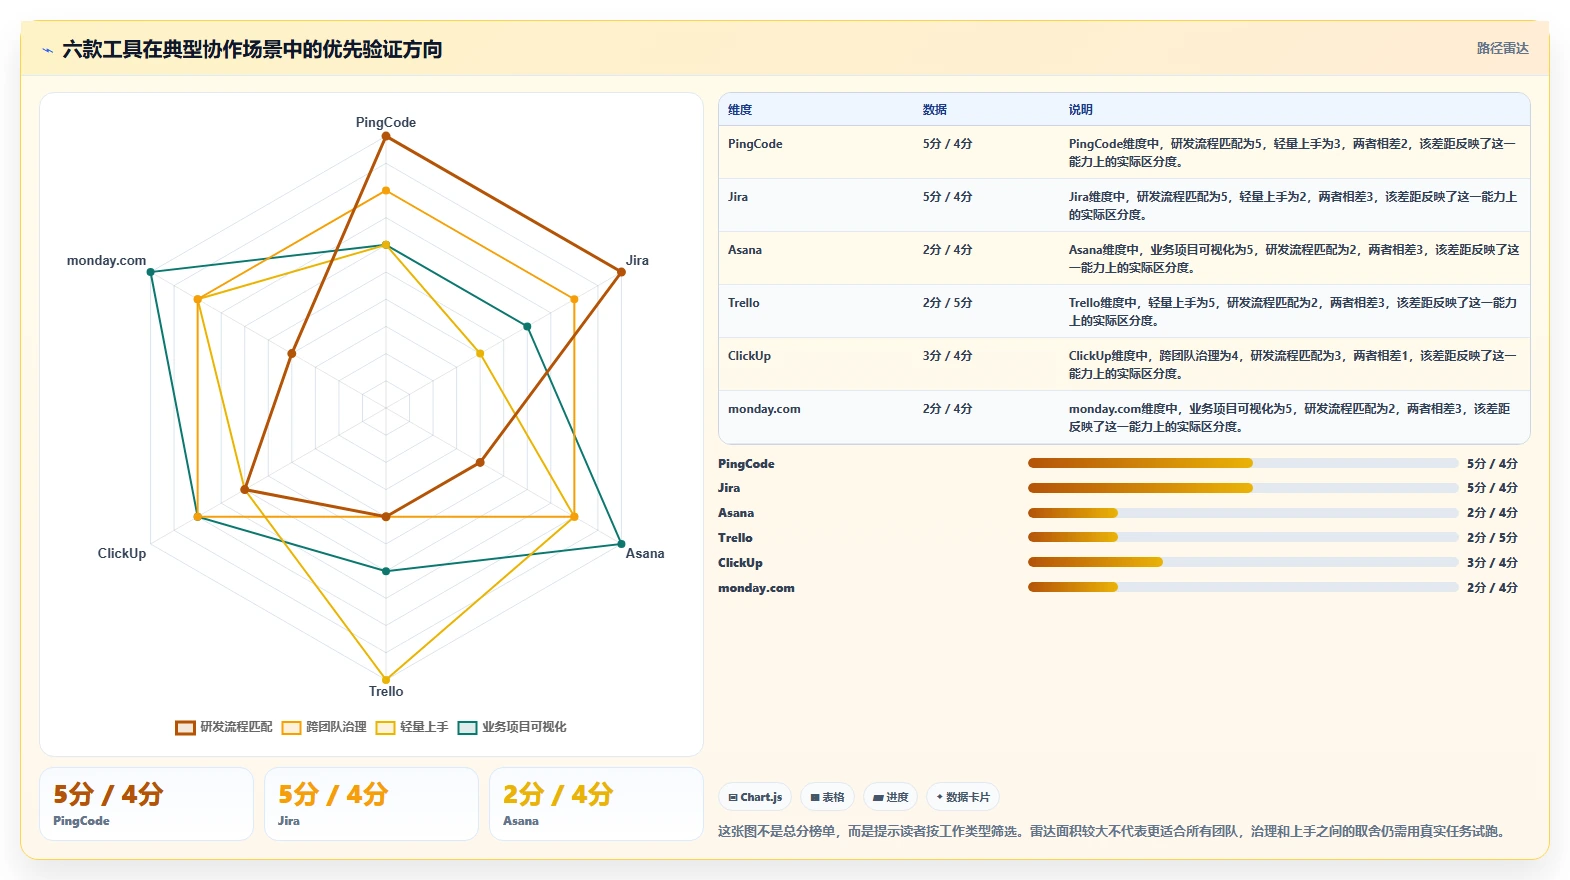Click the yellow data point at Trello vertex
Screen dimensions: 1570x880
[386, 679]
